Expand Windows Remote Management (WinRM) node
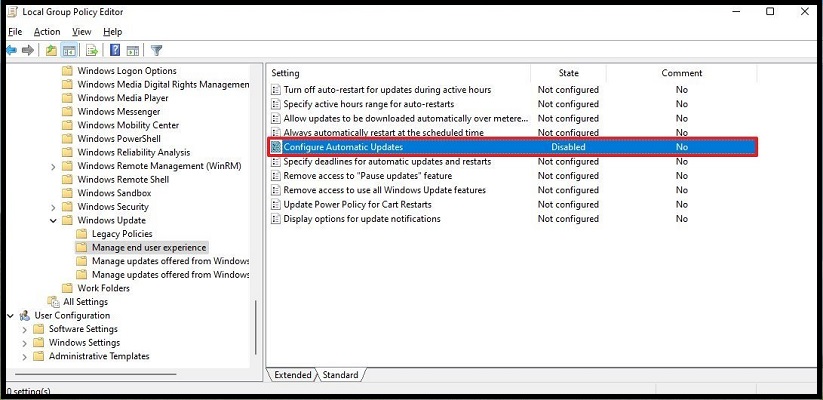 click(x=53, y=166)
